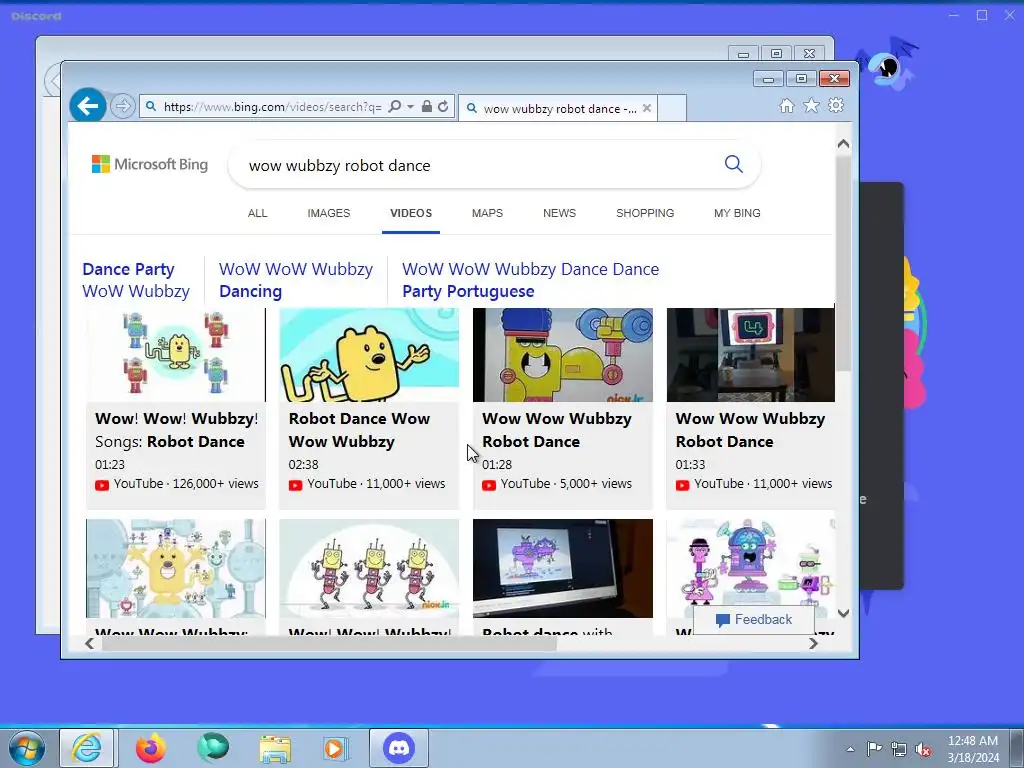Click the Action Center flag tray icon
Screen dimensions: 1024x768
click(874, 749)
